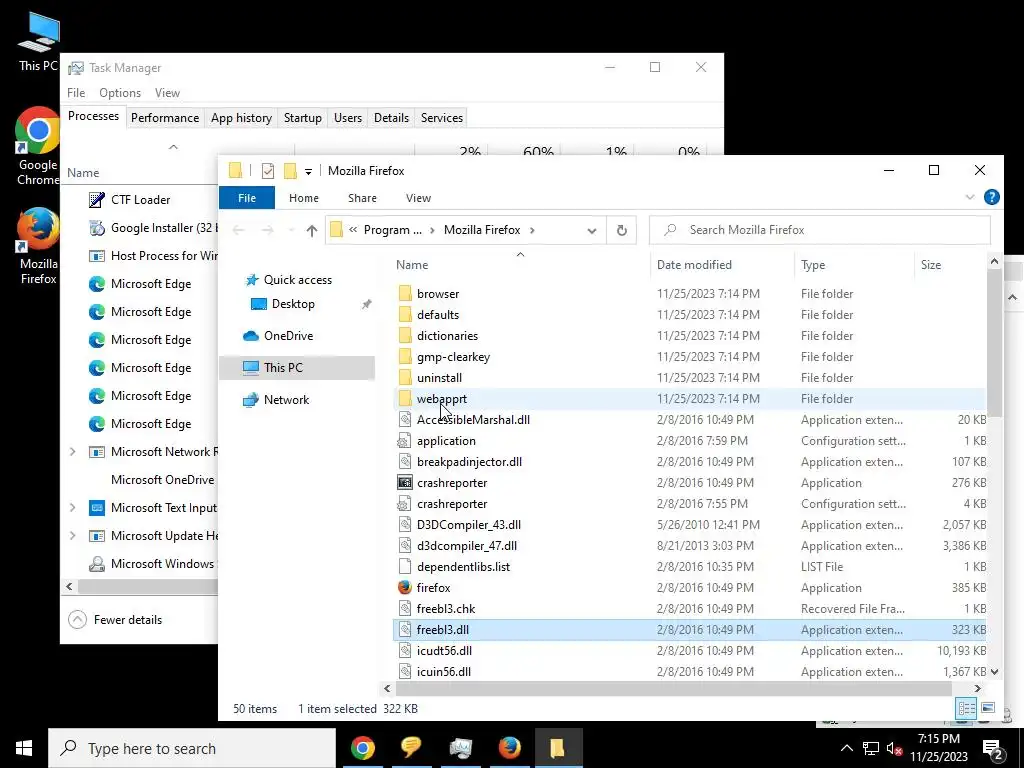Select the browser folder icon
Viewport: 1024px width, 768px height.
pyautogui.click(x=405, y=294)
